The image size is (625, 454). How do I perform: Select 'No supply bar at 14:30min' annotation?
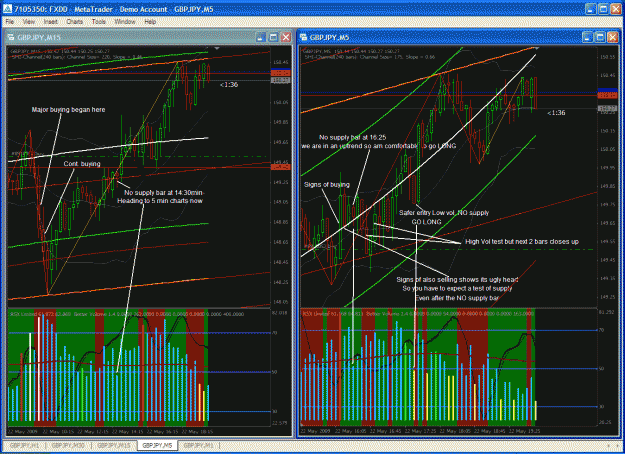(x=163, y=193)
